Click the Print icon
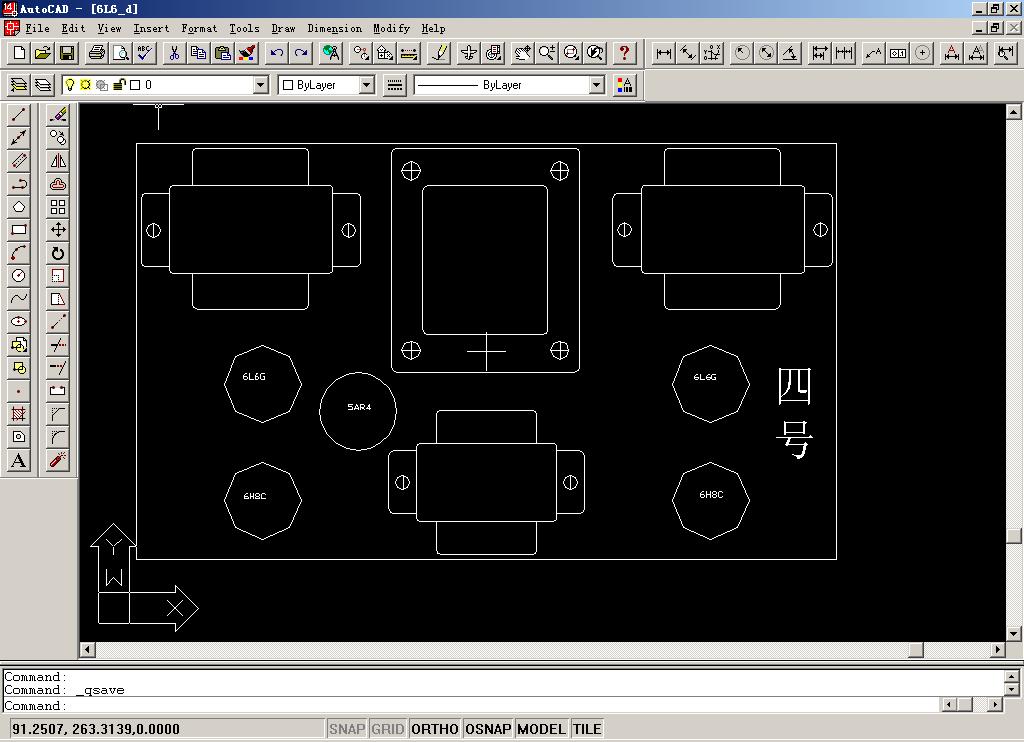This screenshot has height=742, width=1024. [97, 53]
